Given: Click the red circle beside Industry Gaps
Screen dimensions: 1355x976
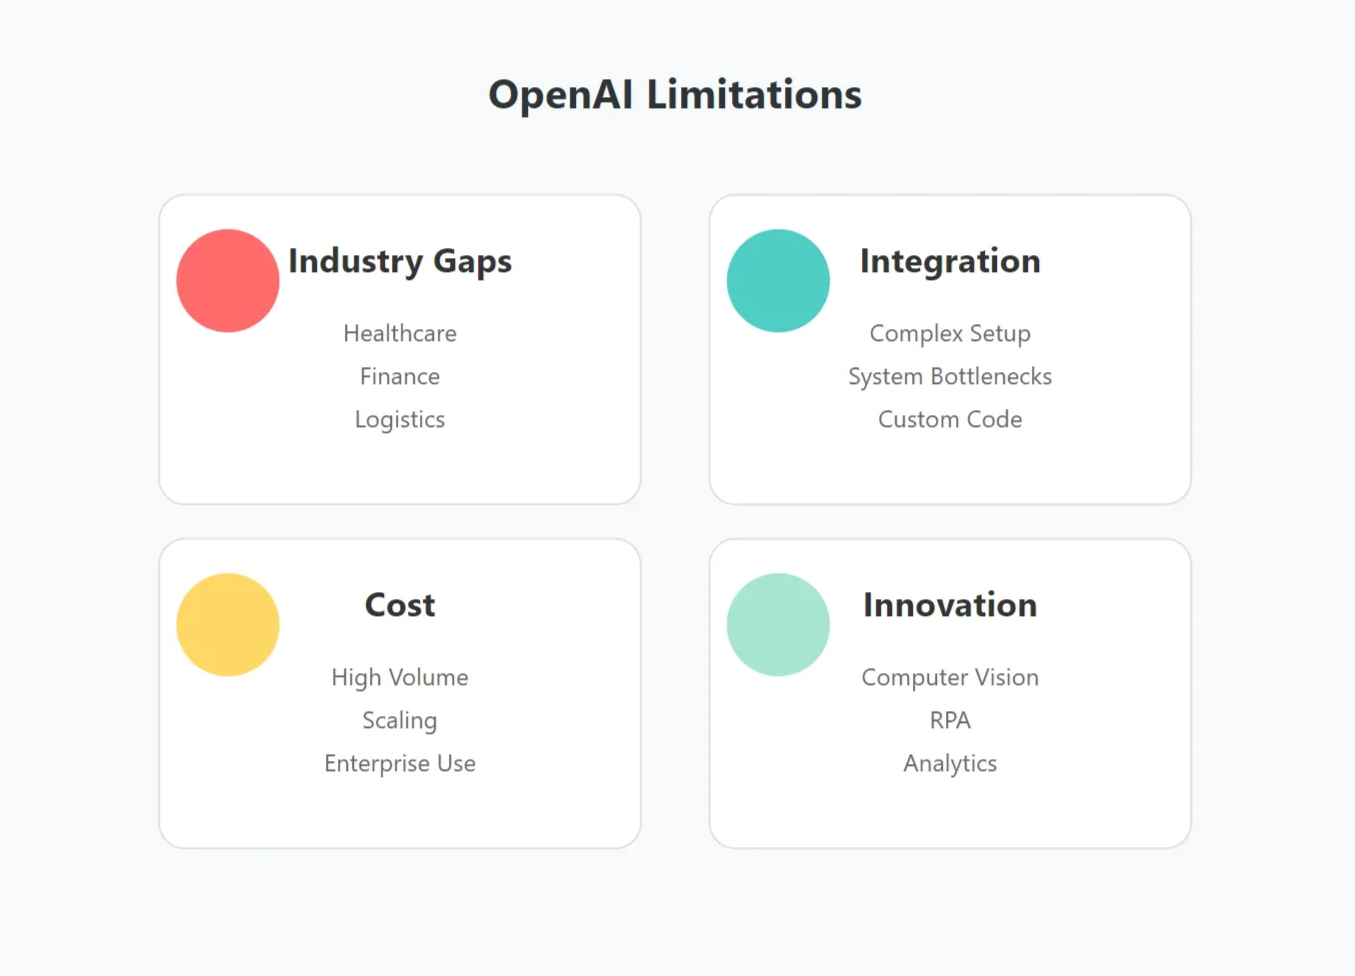Looking at the screenshot, I should (228, 281).
